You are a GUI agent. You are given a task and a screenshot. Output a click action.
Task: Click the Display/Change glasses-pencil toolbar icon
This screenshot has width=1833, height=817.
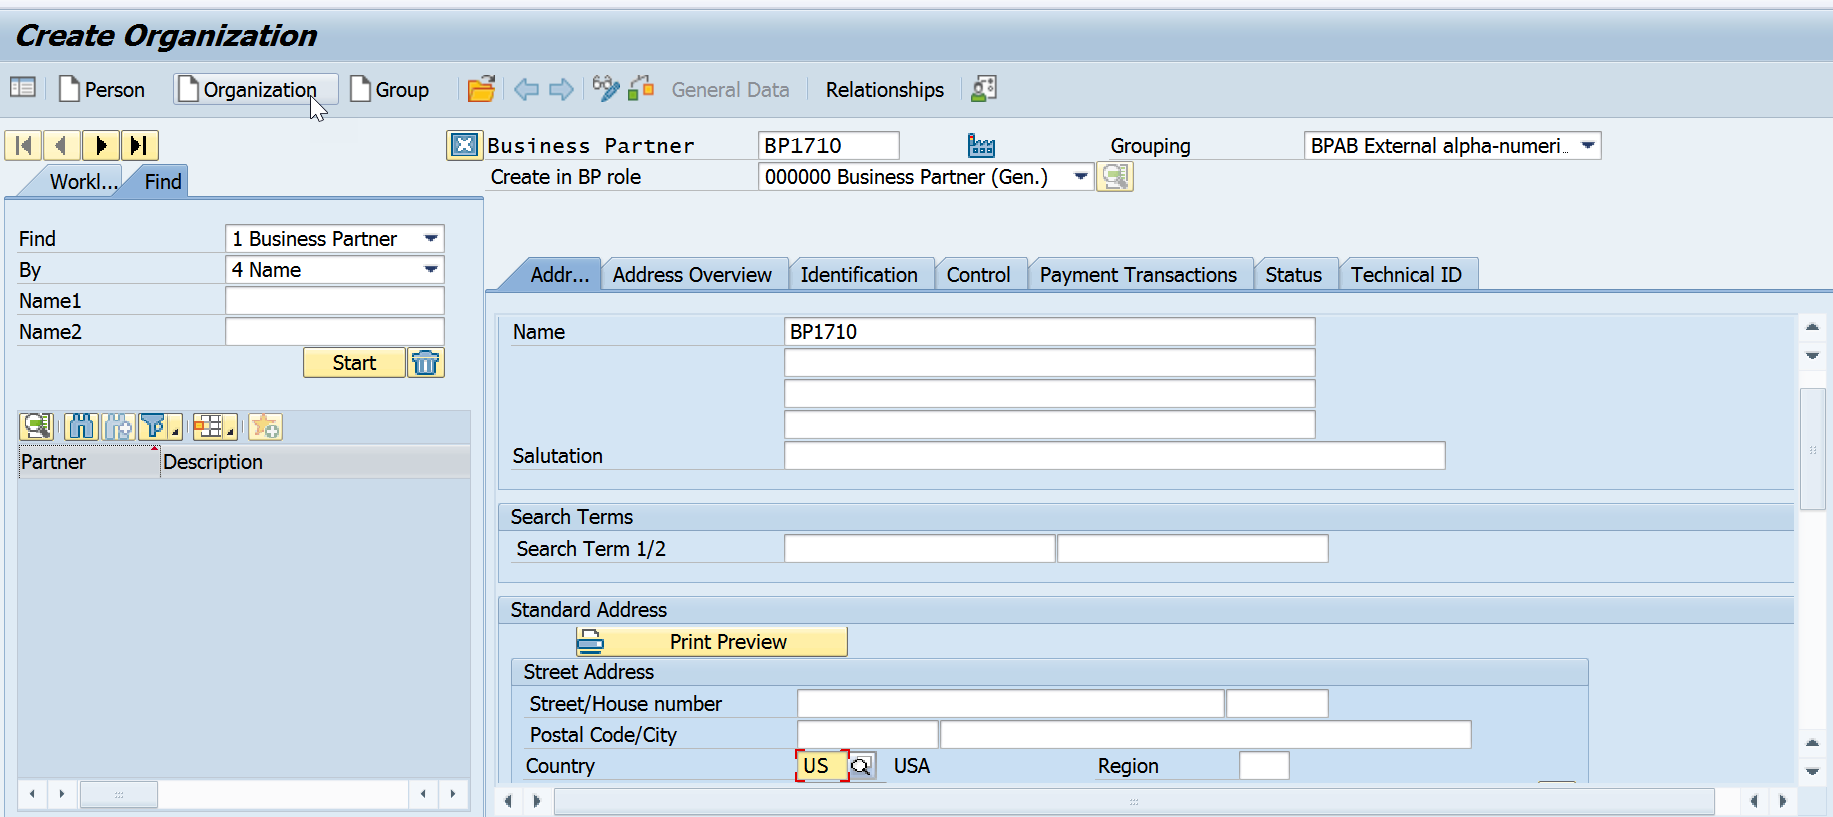(x=605, y=89)
